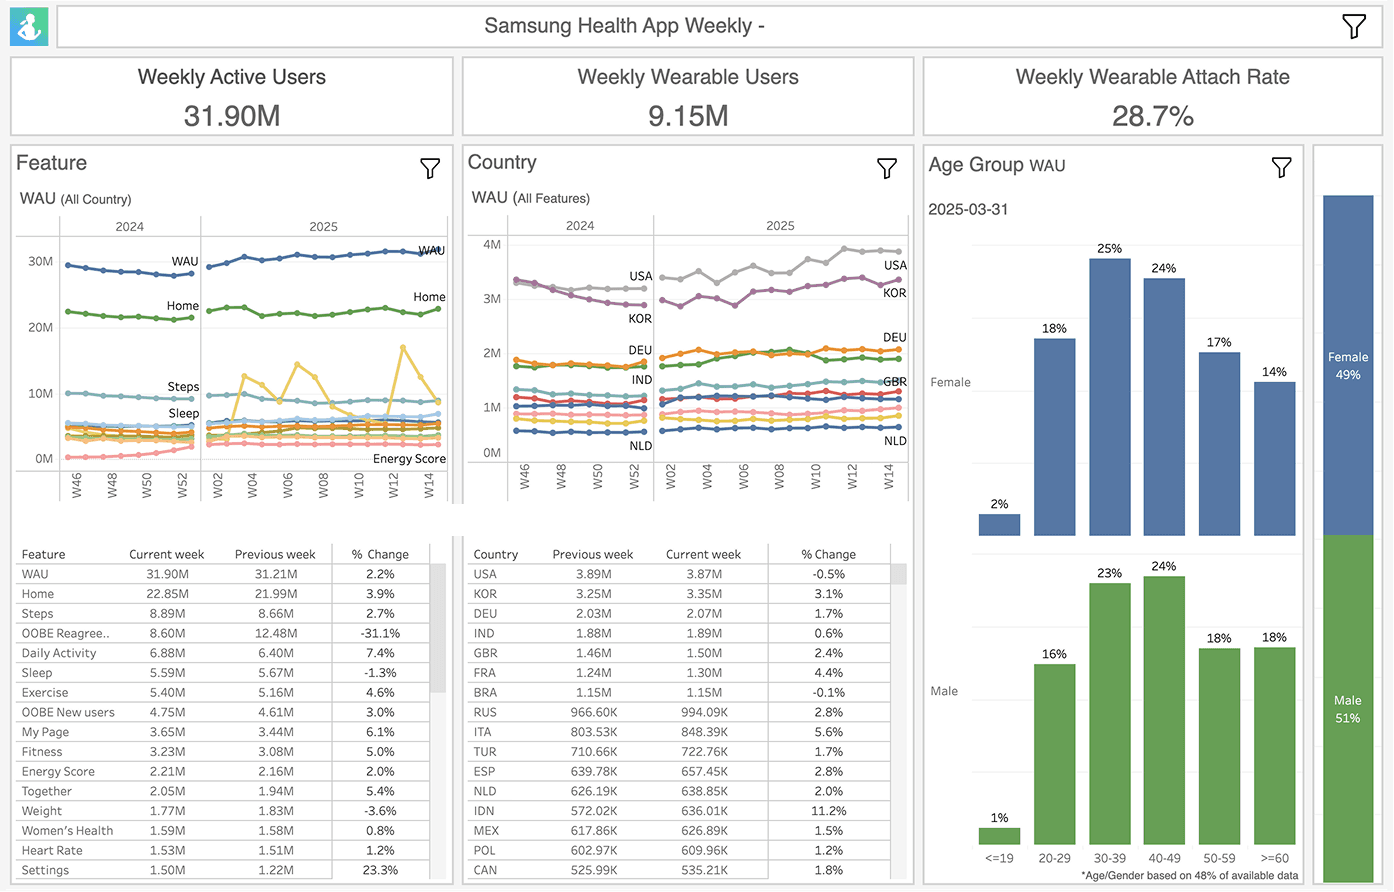Select the Daily Activity feature row
The width and height of the screenshot is (1394, 892).
point(223,653)
